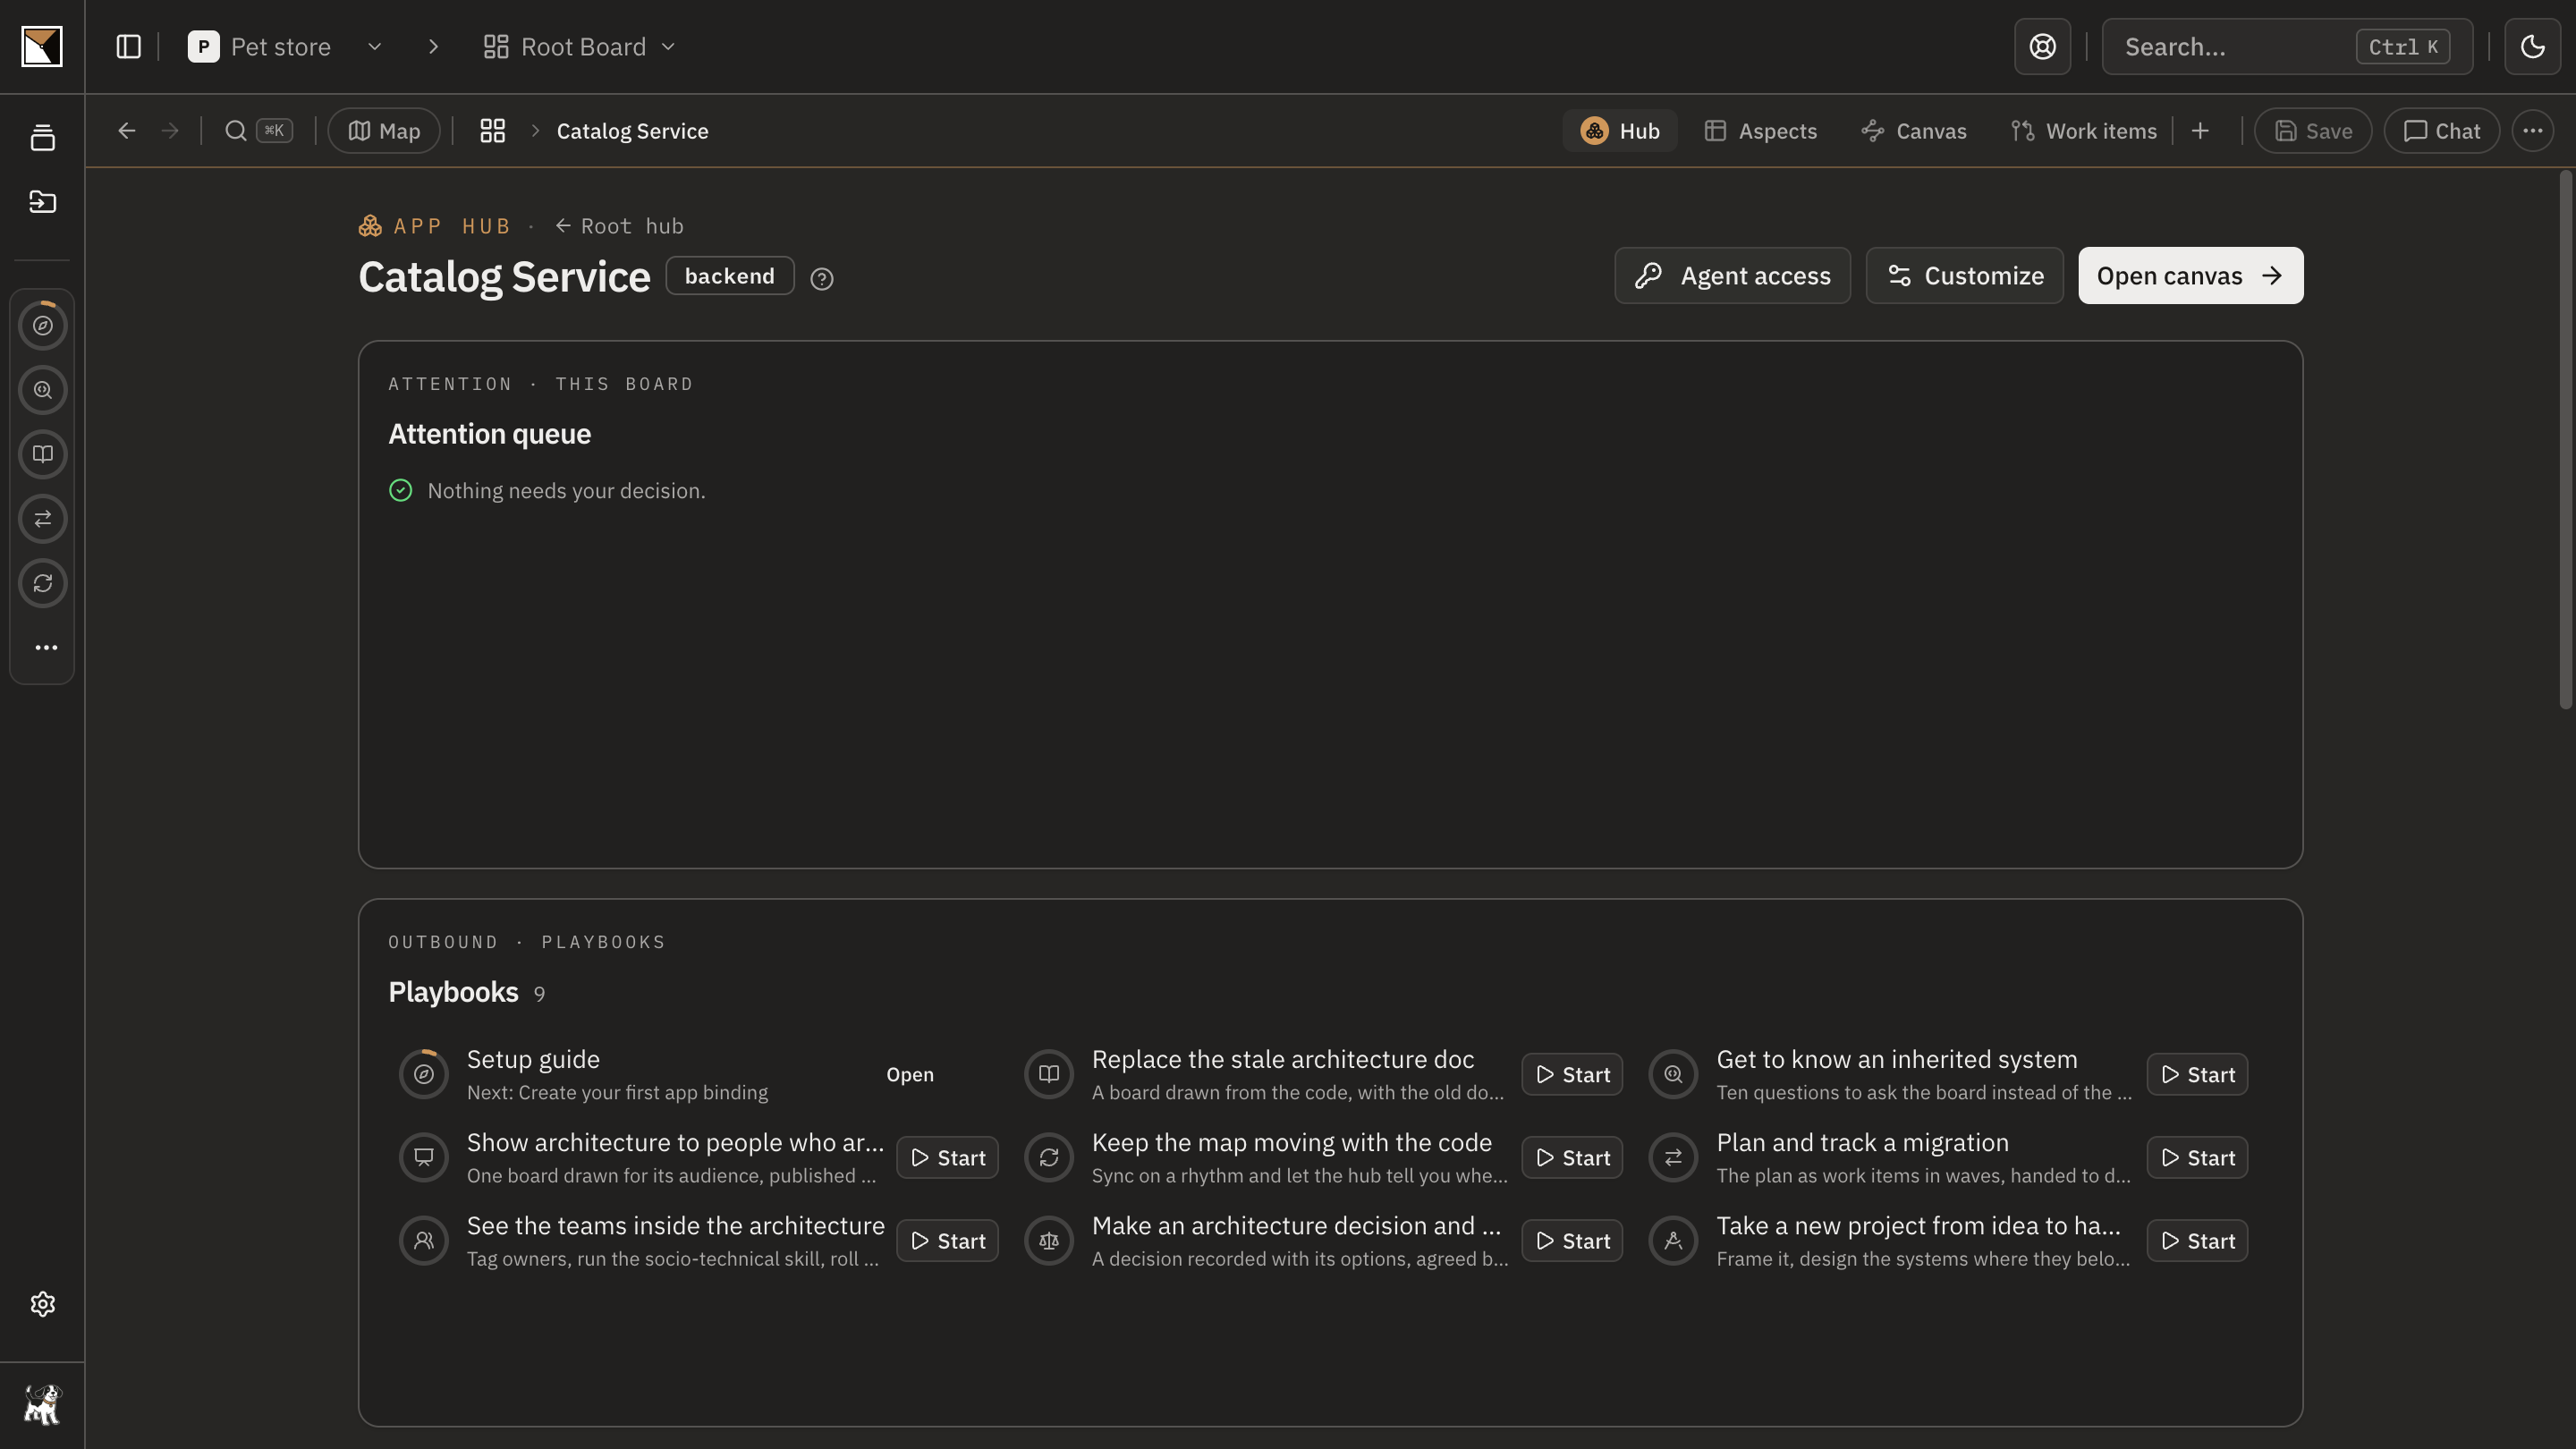Click the search magnifier with ⌘K badge
The height and width of the screenshot is (1449, 2576).
[x=258, y=131]
